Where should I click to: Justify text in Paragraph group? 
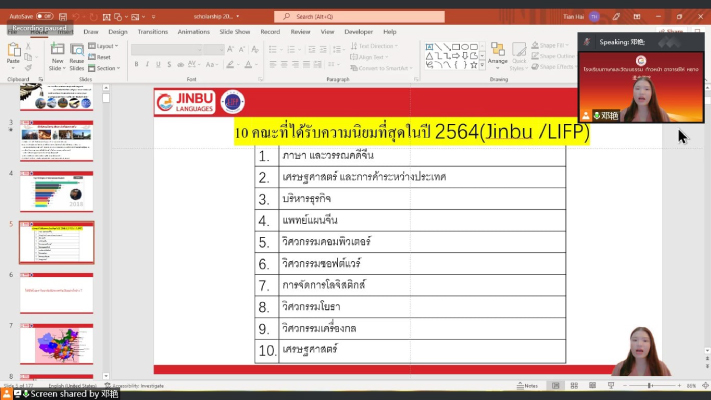pyautogui.click(x=307, y=65)
